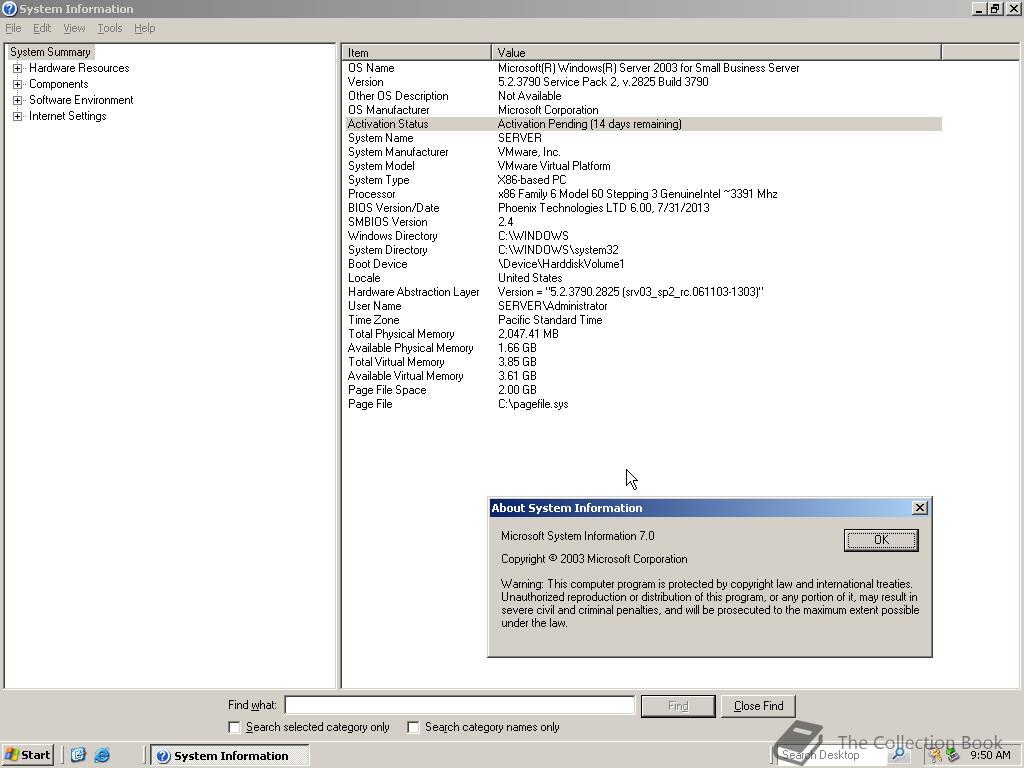
Task: Select System Information taskbar button
Action: pos(230,756)
